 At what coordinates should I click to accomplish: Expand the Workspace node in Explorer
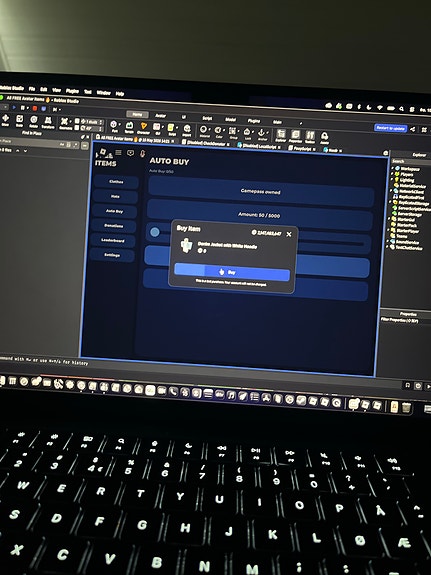pos(392,168)
